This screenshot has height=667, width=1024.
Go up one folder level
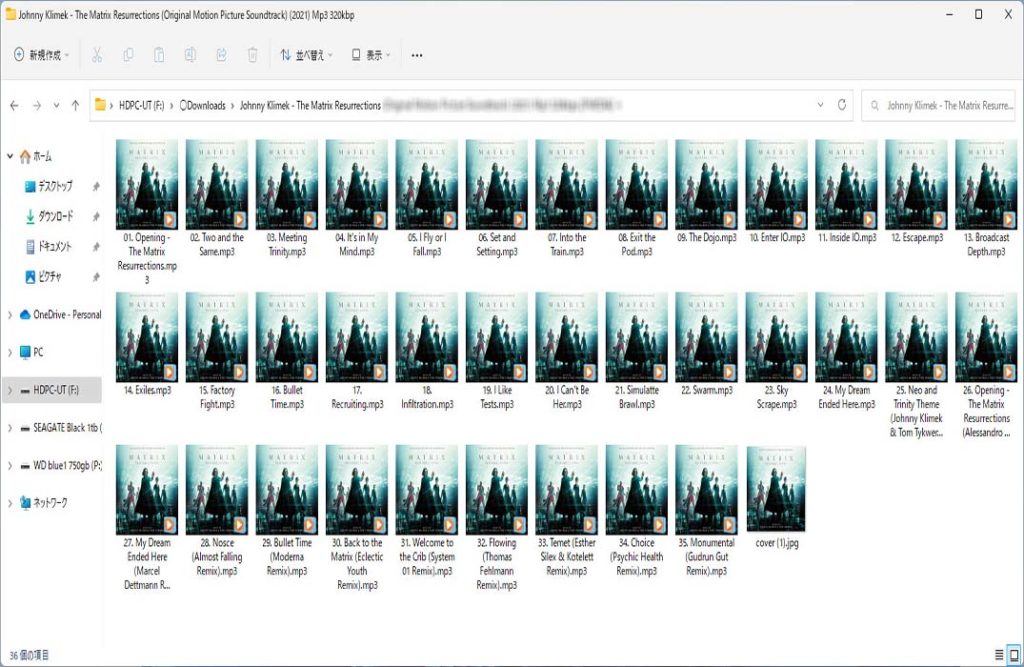tap(75, 105)
